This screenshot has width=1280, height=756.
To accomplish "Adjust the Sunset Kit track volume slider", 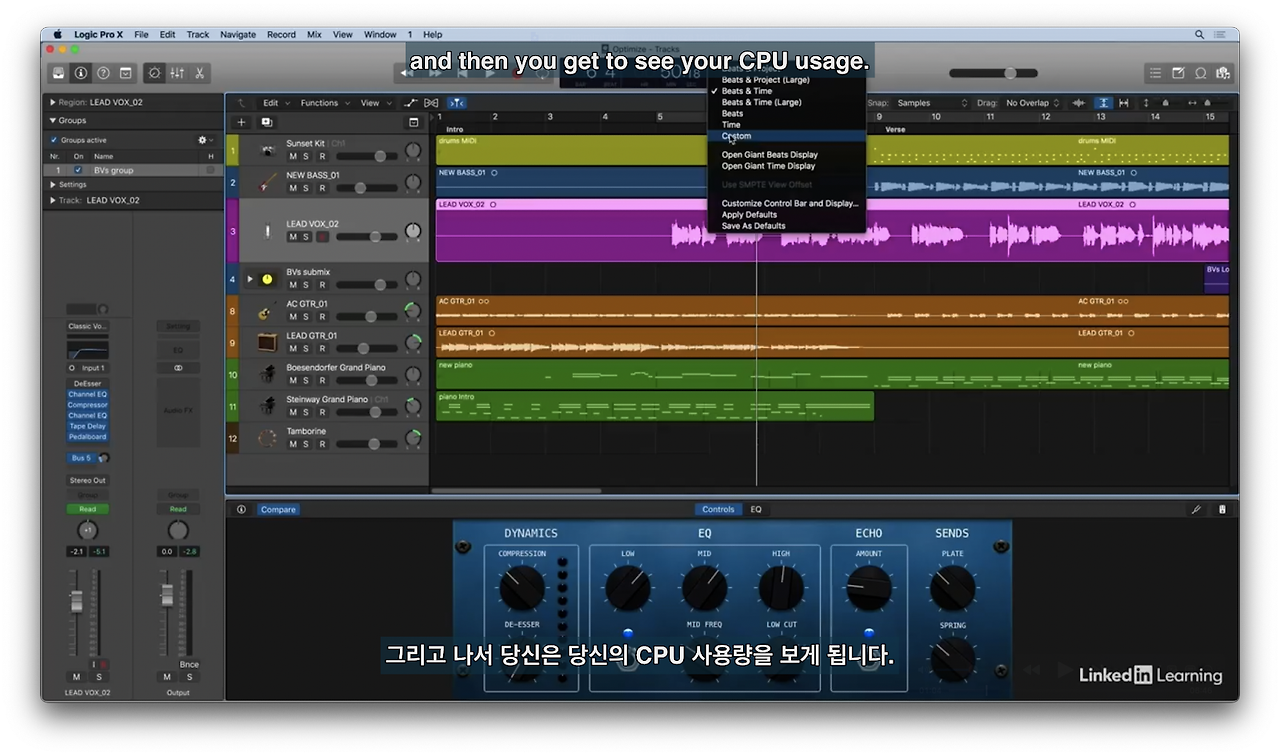I will [x=367, y=156].
